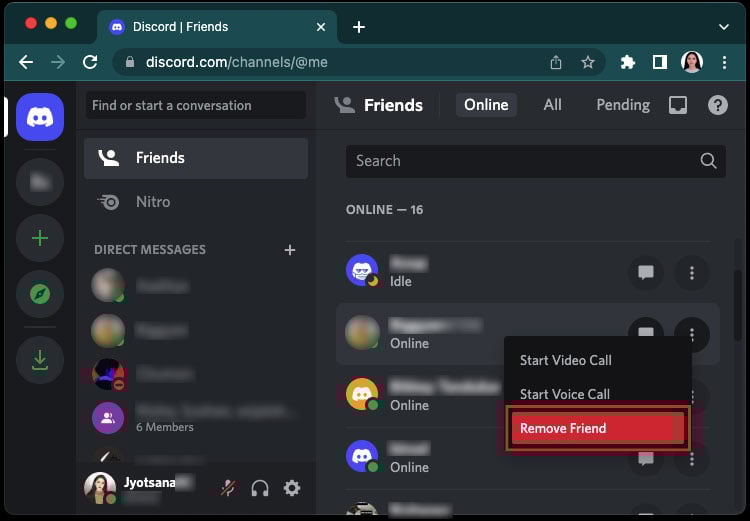Select Remove Friend in context menu
This screenshot has width=750, height=521.
point(597,428)
